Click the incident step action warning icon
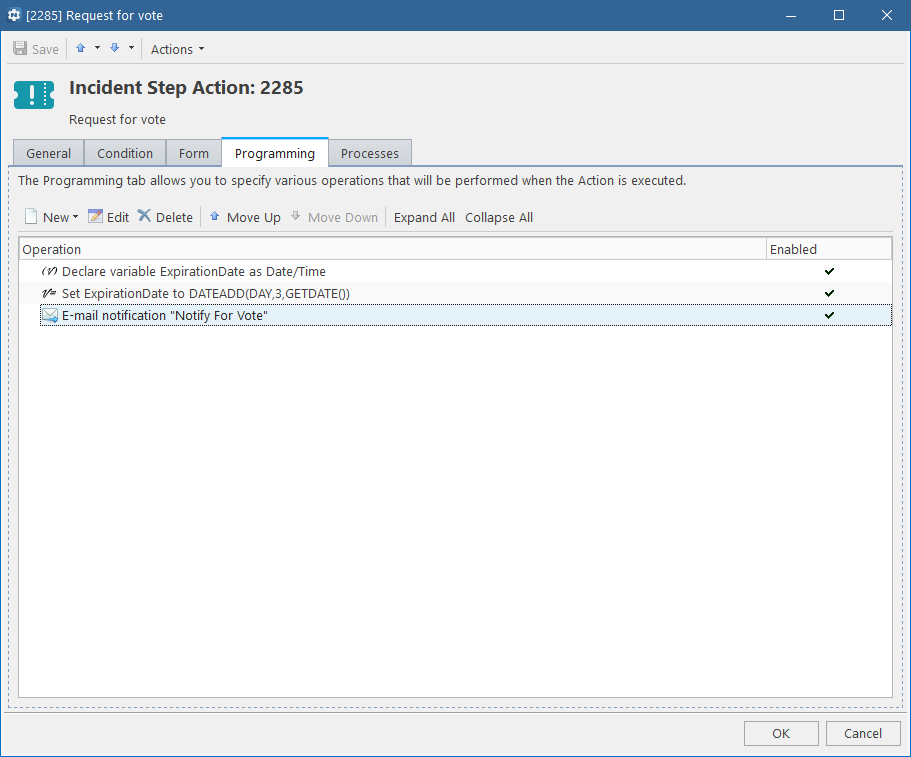This screenshot has height=757, width=911. (x=33, y=95)
